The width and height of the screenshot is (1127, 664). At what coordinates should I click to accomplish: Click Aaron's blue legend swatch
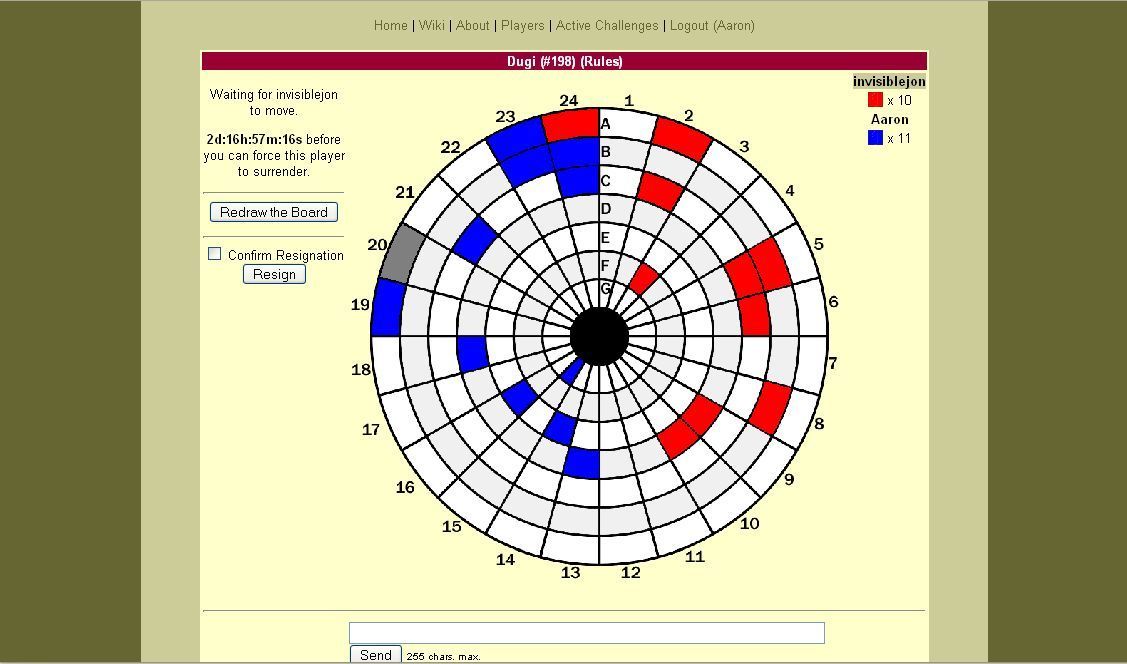[875, 138]
